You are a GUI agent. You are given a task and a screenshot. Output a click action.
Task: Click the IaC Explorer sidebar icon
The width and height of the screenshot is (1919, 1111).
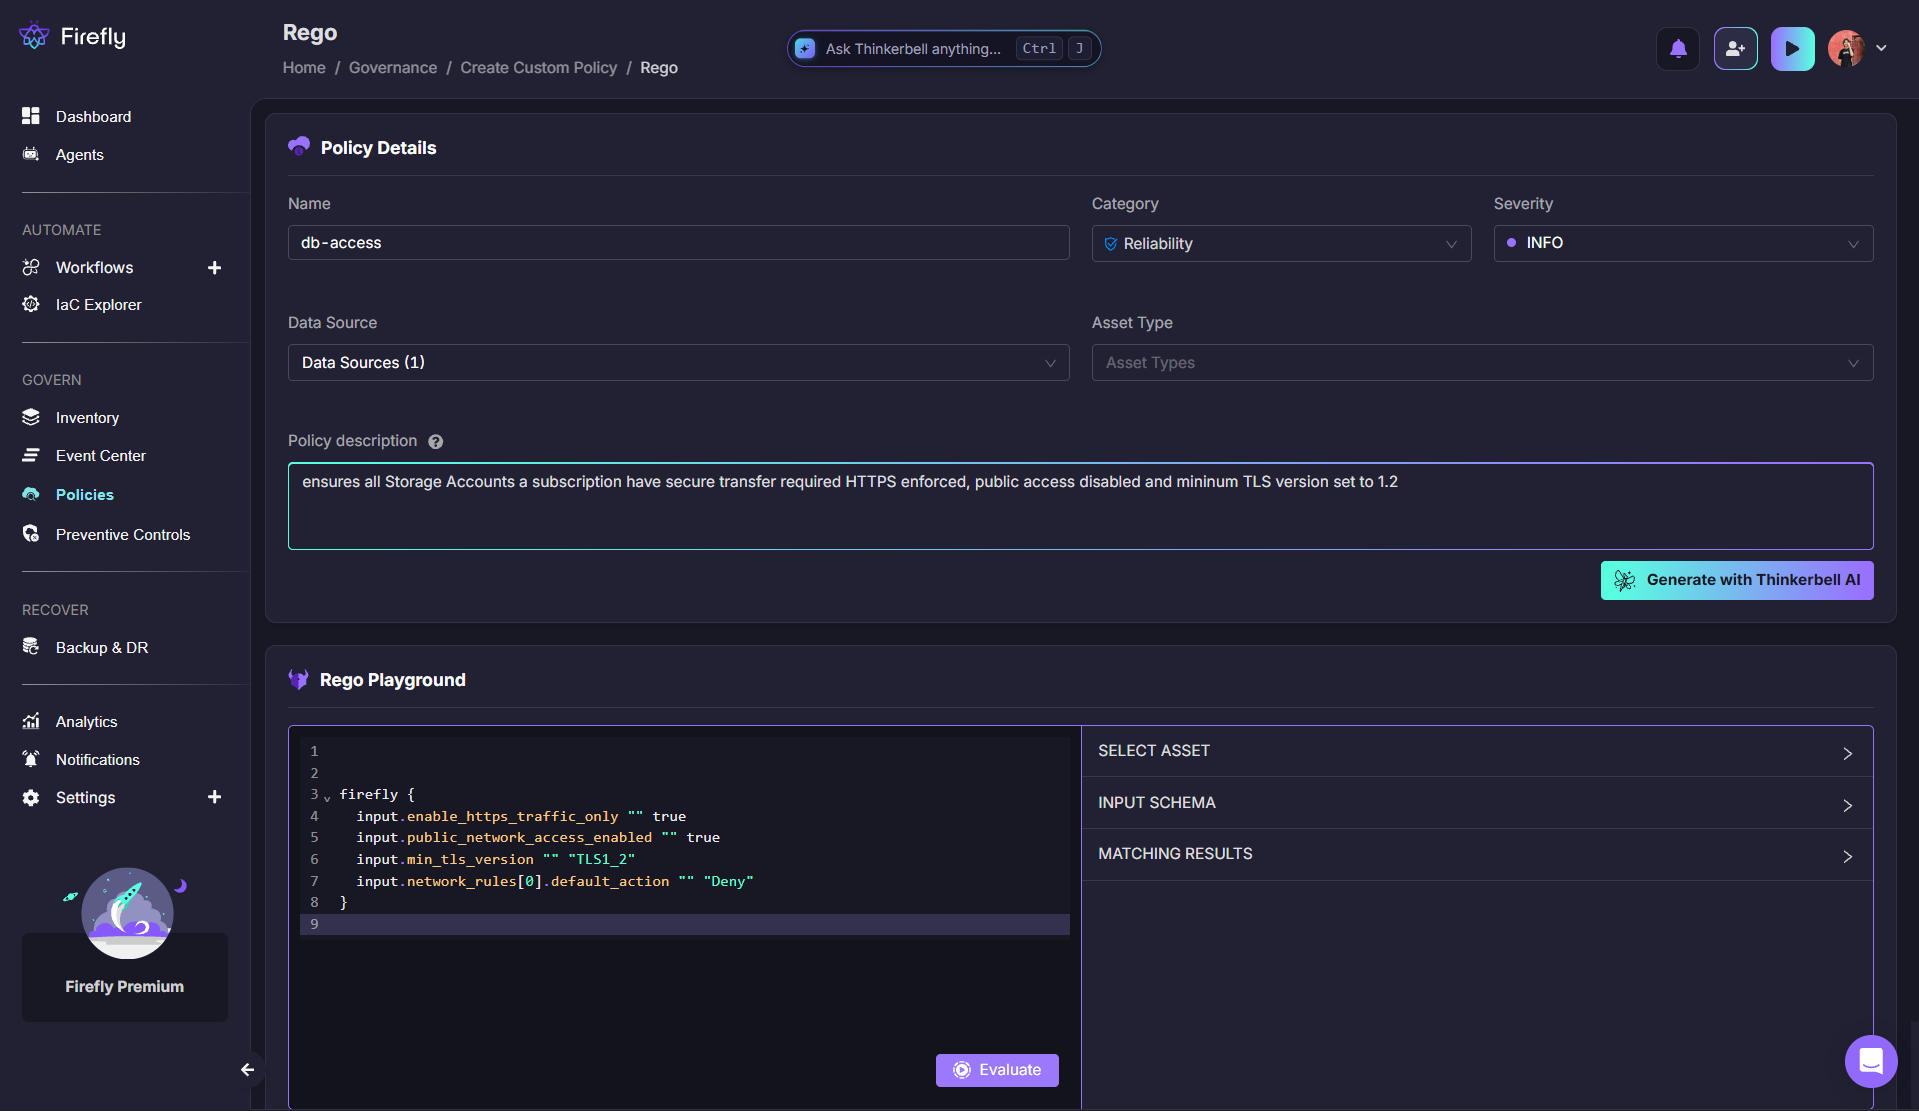click(31, 304)
